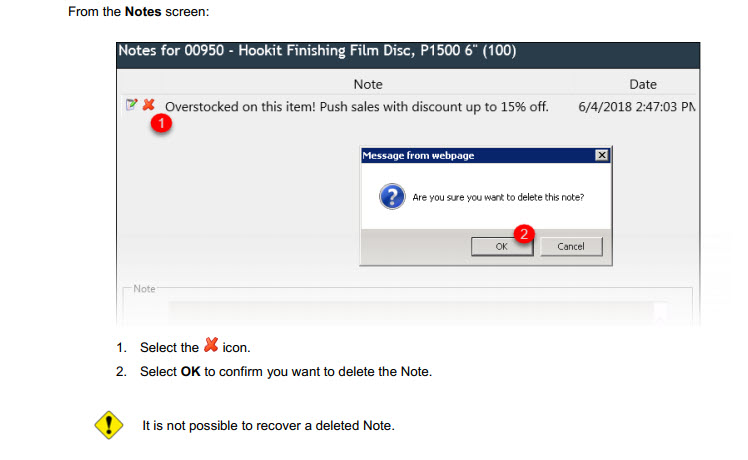Viewport: 748px width, 460px height.
Task: Select the Overstocked on this item note text
Action: [x=356, y=106]
